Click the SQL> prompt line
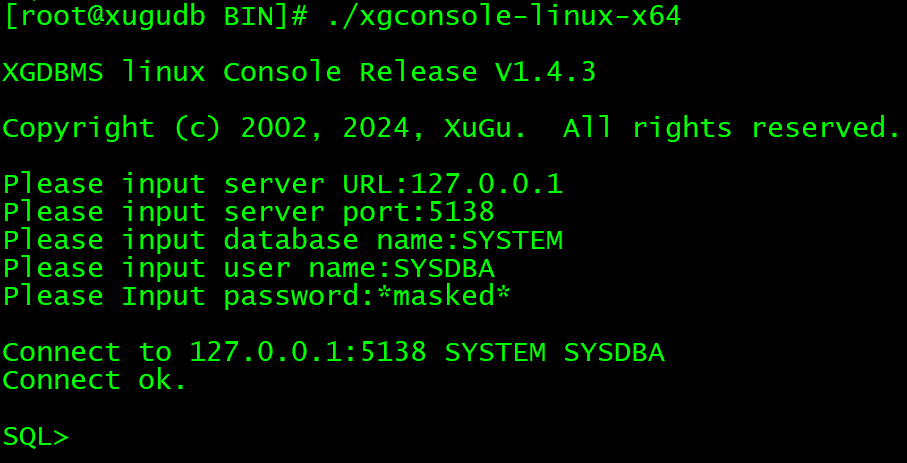This screenshot has width=907, height=463. tap(36, 437)
